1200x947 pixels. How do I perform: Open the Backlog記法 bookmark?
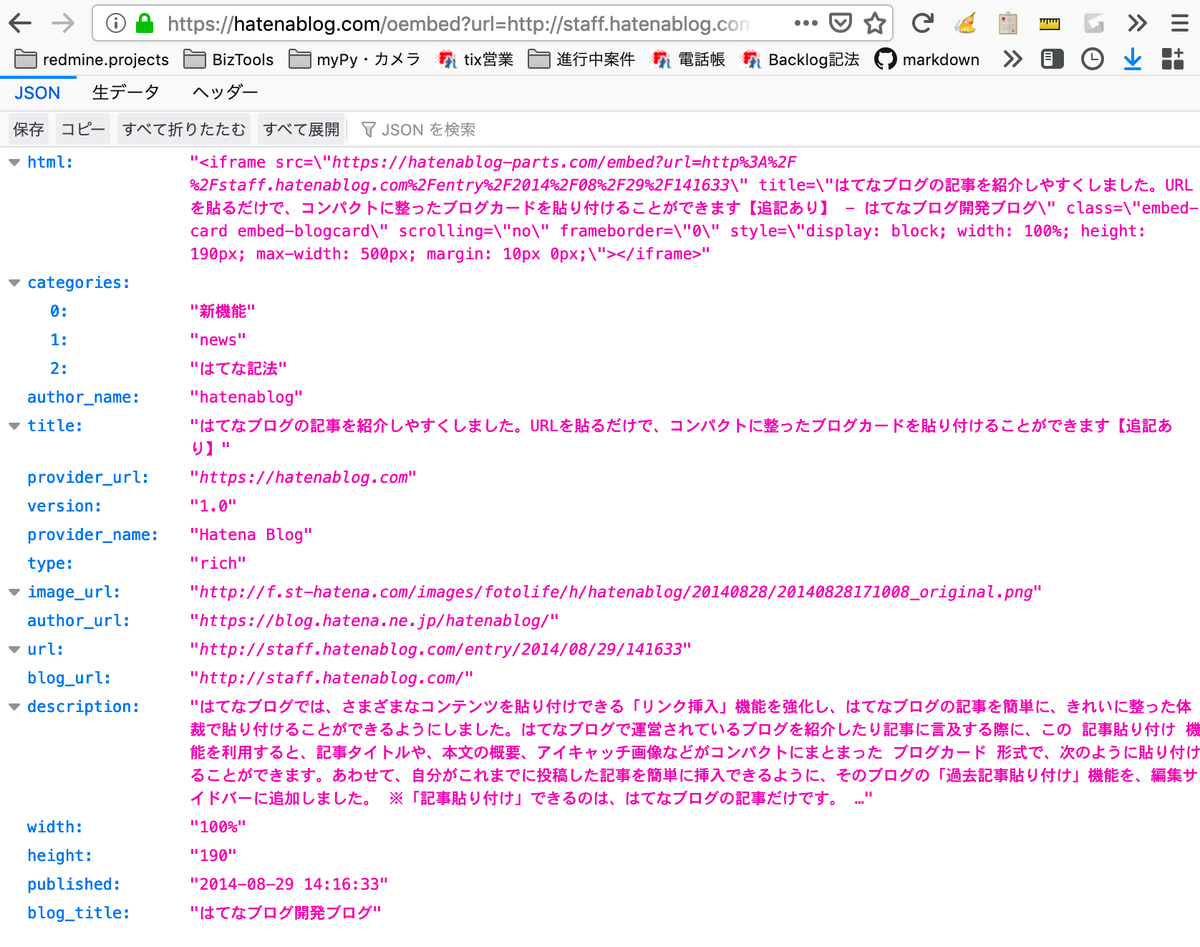(800, 59)
